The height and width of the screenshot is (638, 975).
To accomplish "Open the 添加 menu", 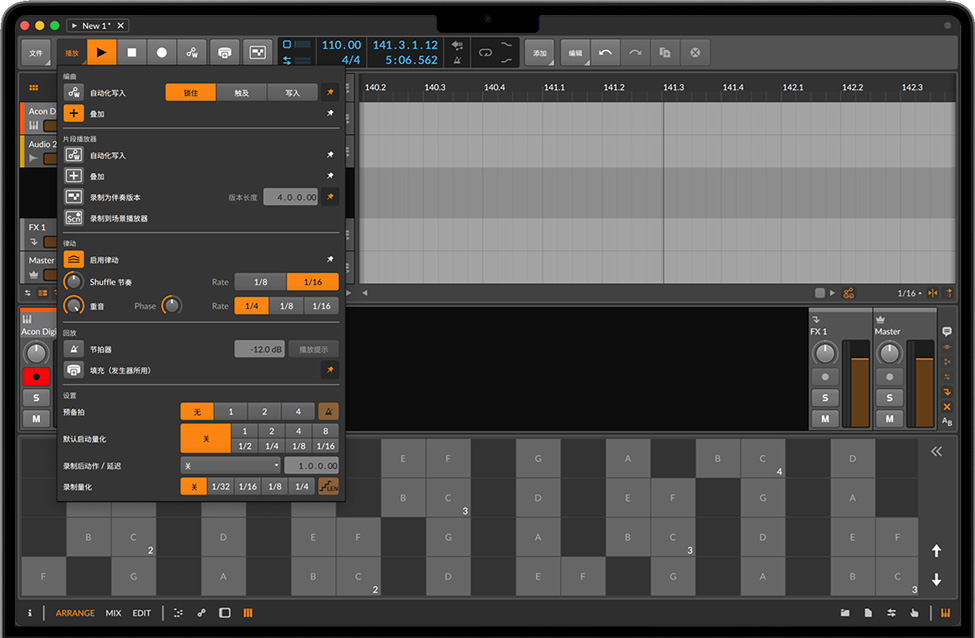I will [x=540, y=52].
